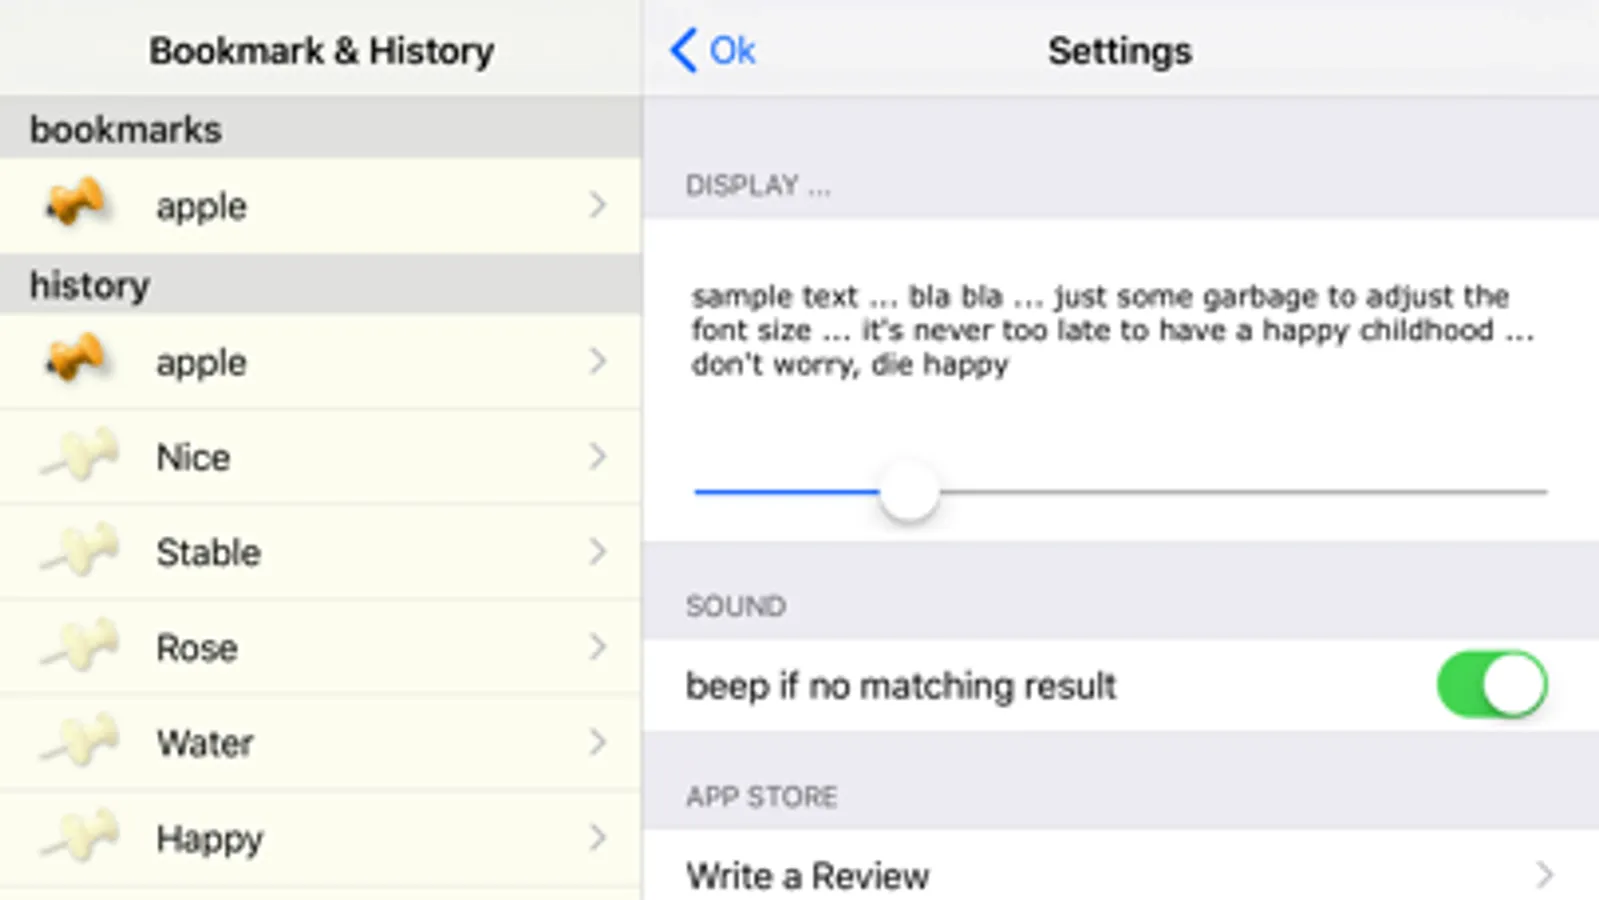
Task: Open the chevron on the Stable row
Action: (597, 552)
